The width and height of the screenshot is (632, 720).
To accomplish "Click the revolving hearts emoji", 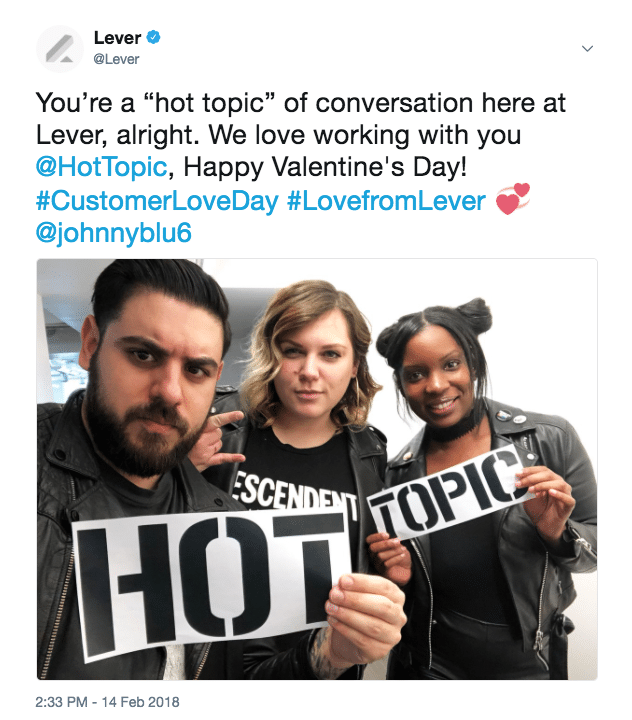I will click(x=513, y=199).
